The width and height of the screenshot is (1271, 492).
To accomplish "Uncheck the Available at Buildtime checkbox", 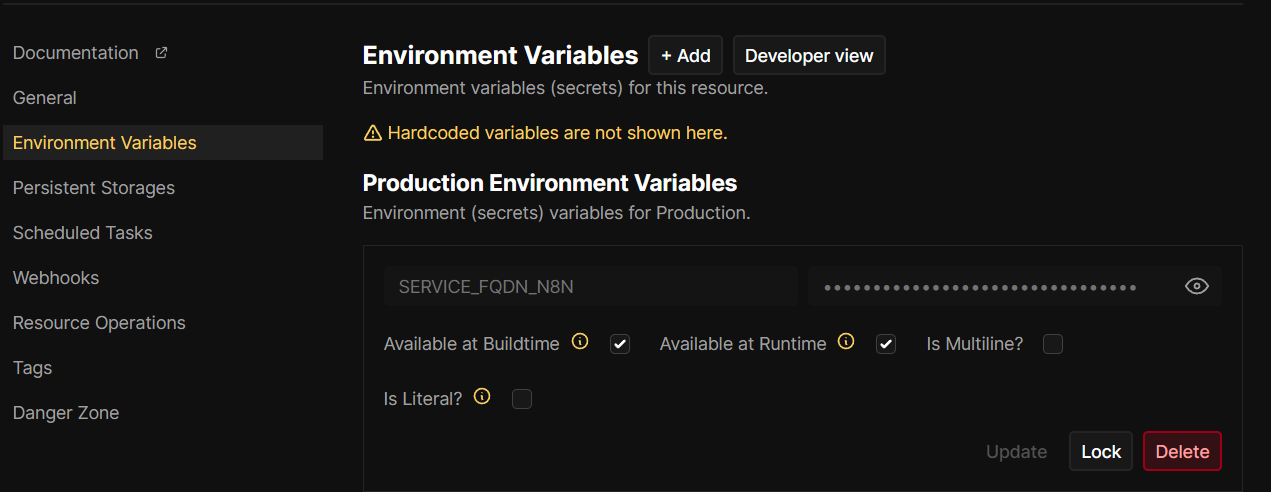I will coord(620,344).
